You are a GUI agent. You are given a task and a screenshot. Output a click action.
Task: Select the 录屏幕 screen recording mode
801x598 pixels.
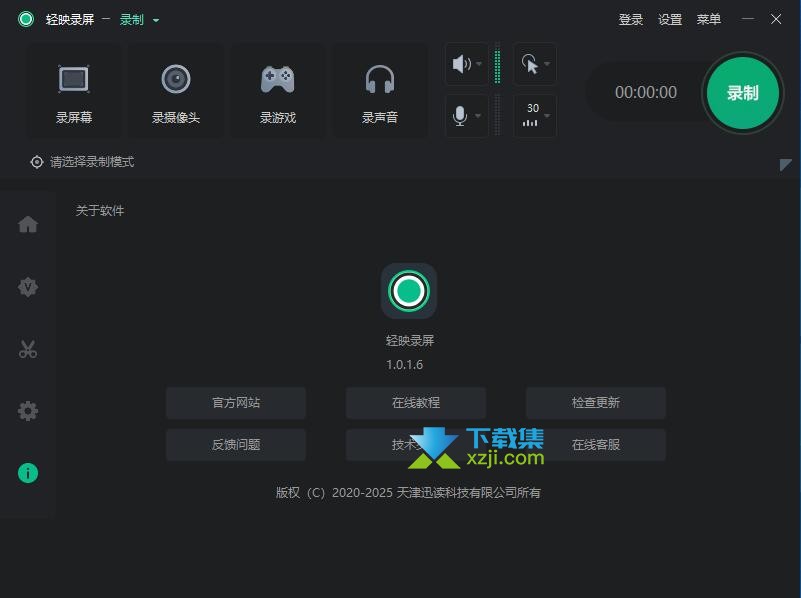[74, 91]
